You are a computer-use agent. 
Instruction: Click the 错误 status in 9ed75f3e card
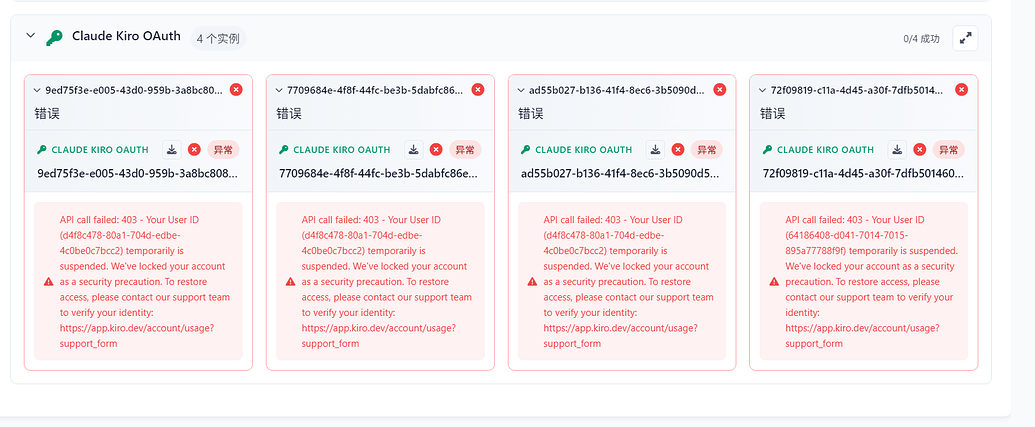(47, 114)
